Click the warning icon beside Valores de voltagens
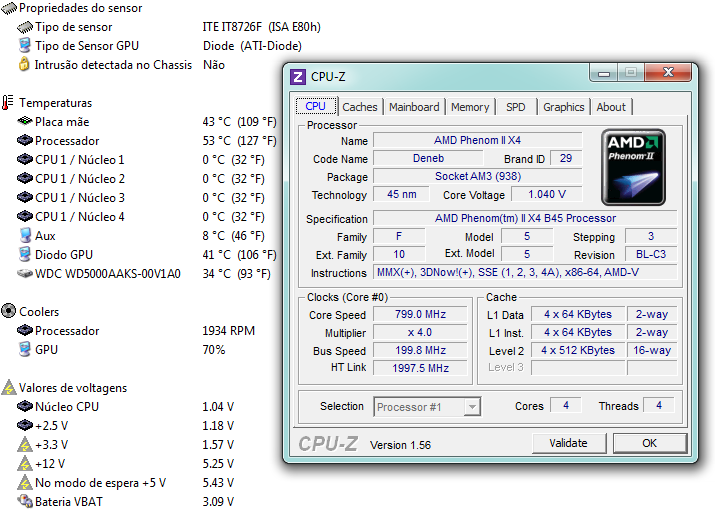The image size is (715, 509). click(x=9, y=388)
